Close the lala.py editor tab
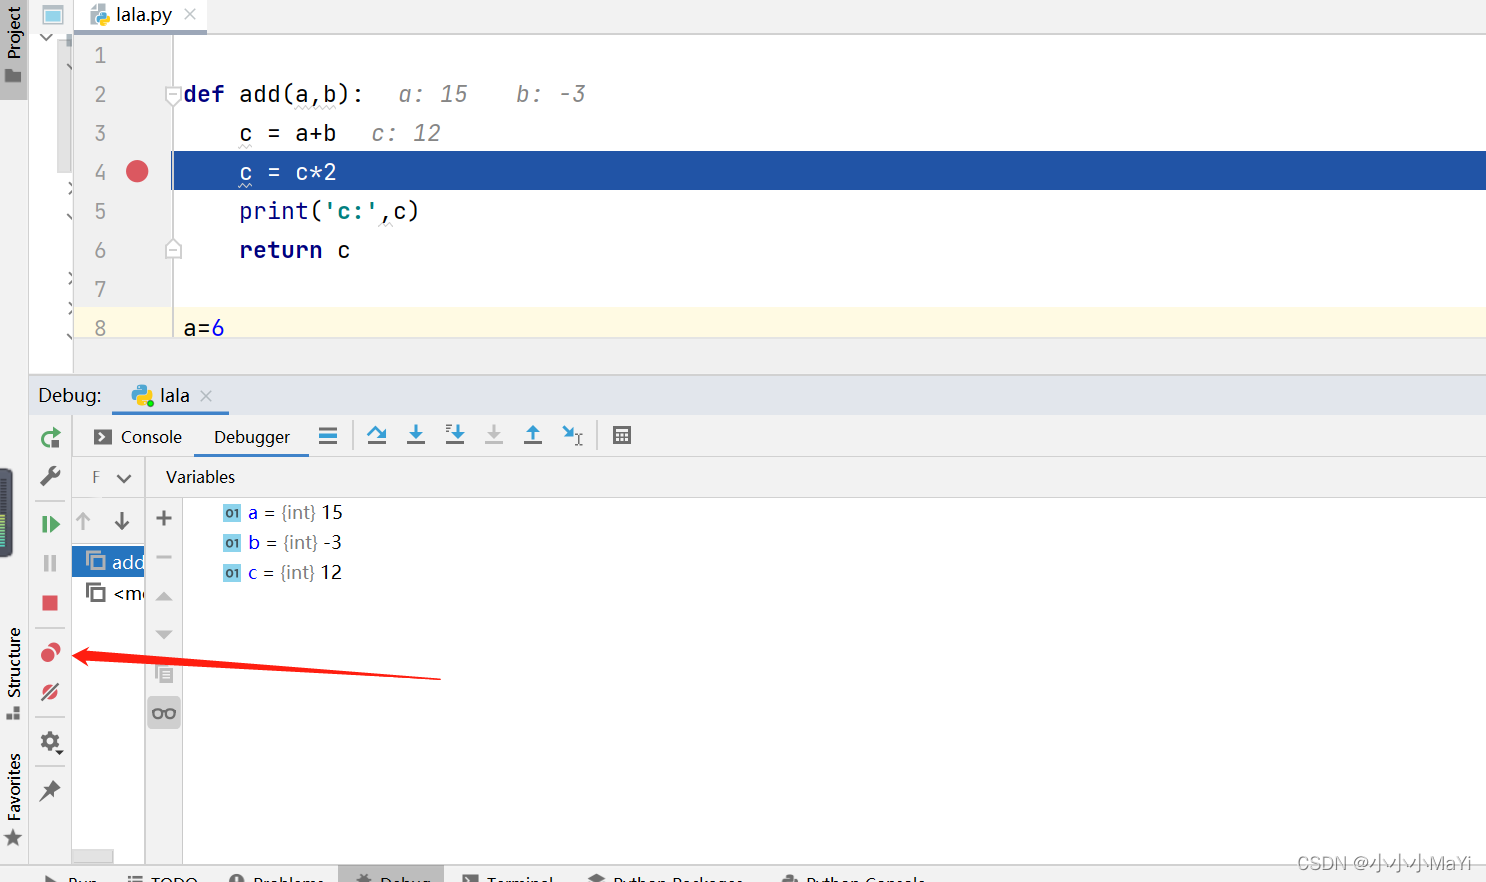 [190, 14]
